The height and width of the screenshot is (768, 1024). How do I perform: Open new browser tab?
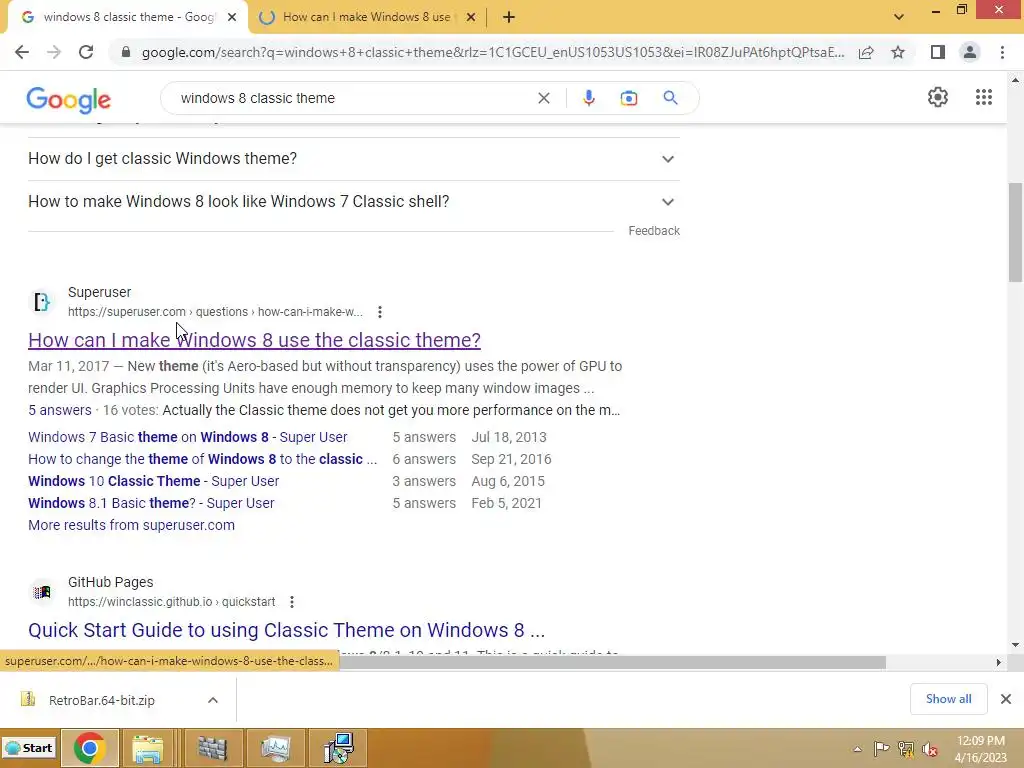(x=509, y=17)
